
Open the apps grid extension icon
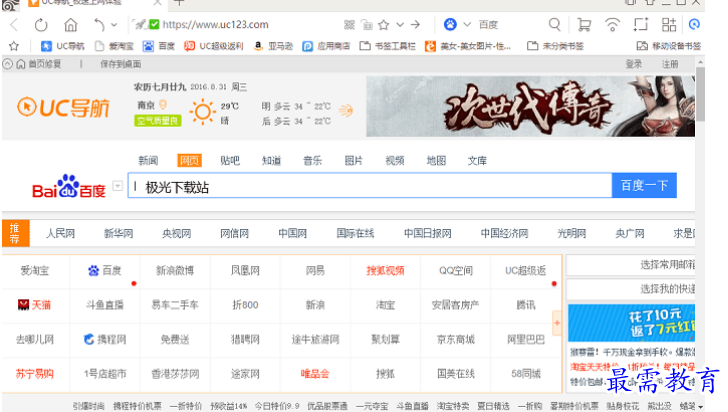coord(669,25)
